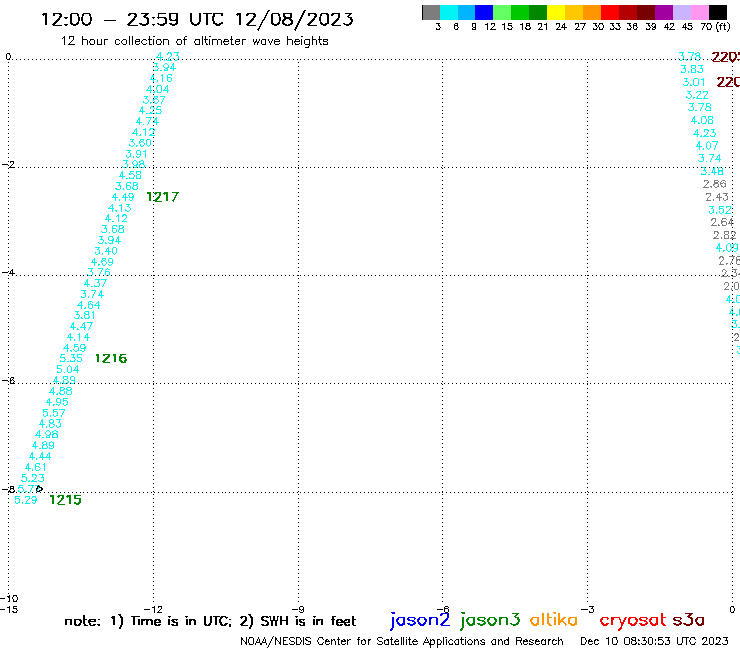Select wave height value 4.49
Screen dimensions: 740x650
pyautogui.click(x=123, y=197)
